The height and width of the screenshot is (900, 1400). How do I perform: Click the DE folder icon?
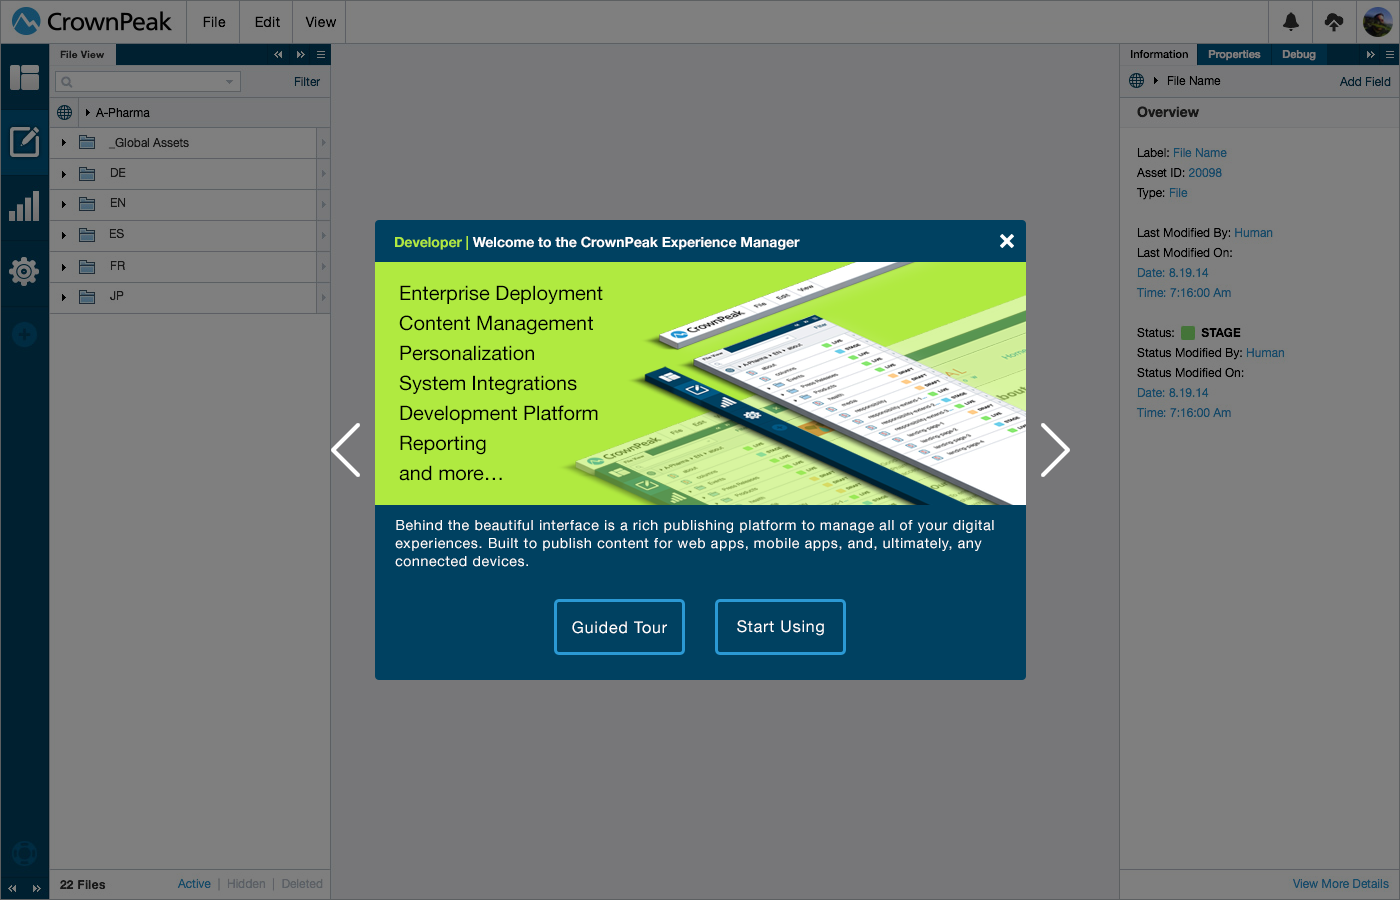(87, 173)
